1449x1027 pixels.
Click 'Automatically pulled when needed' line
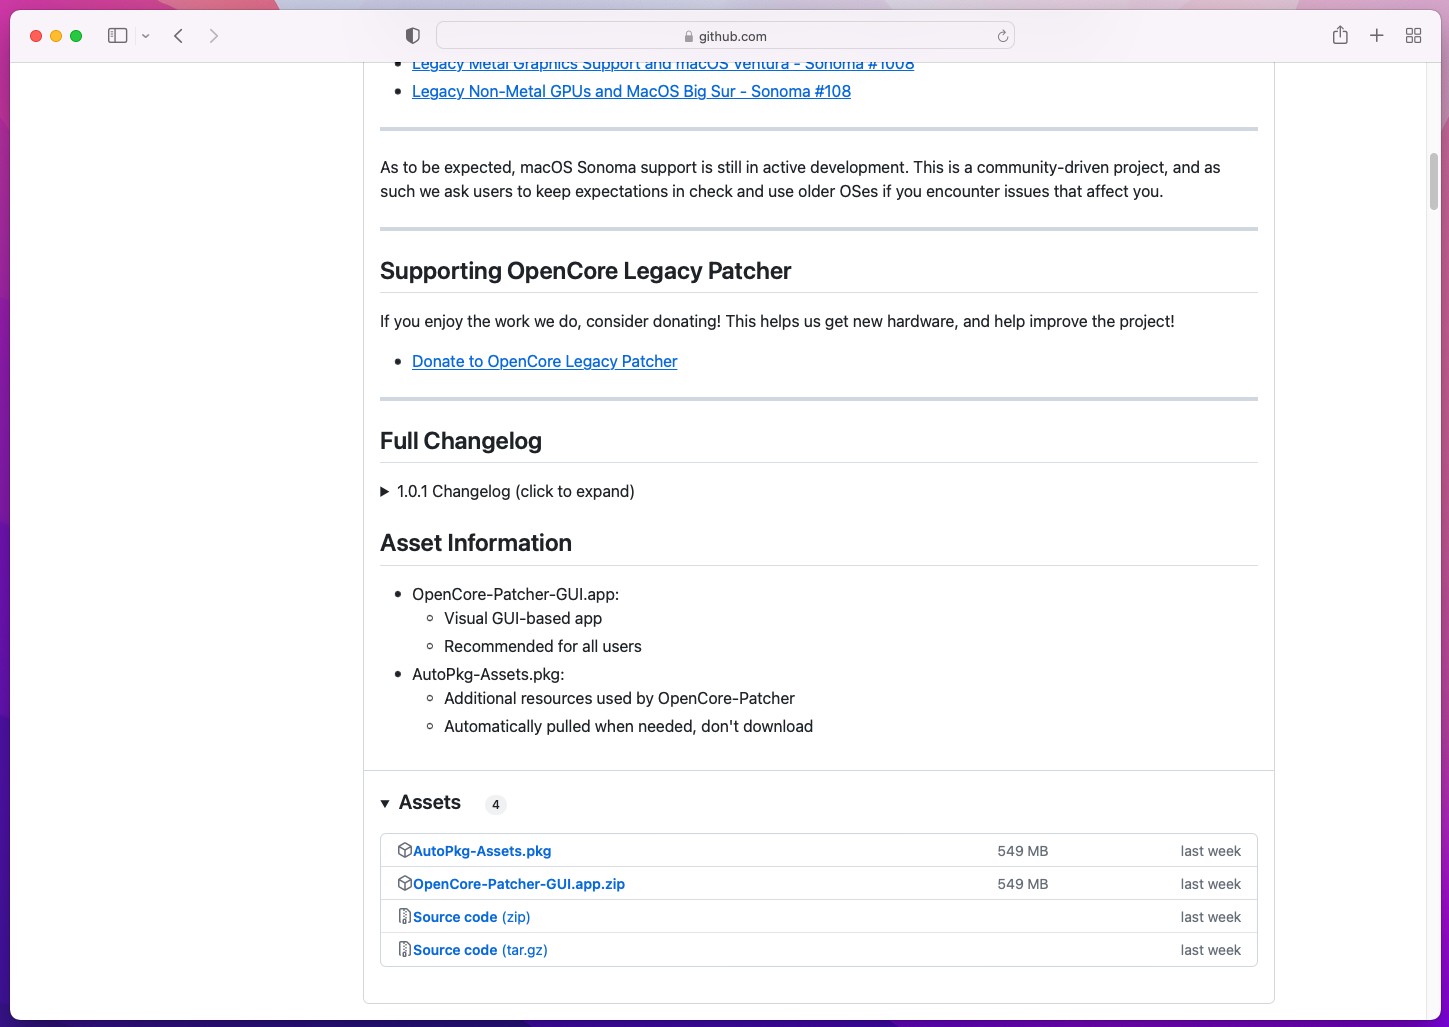pos(628,726)
